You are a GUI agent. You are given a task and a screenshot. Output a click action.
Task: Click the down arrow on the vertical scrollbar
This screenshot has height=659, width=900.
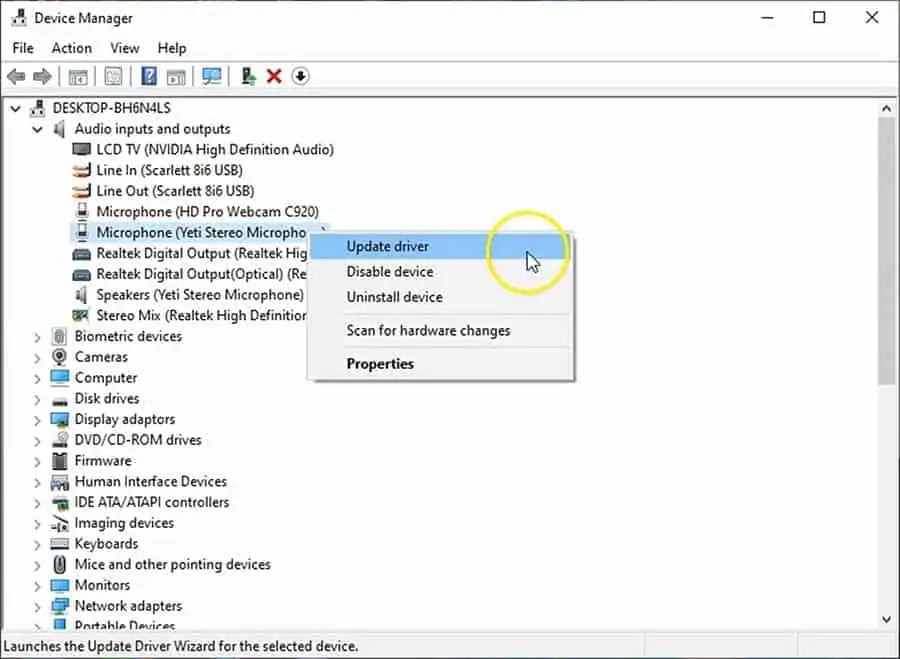click(887, 618)
